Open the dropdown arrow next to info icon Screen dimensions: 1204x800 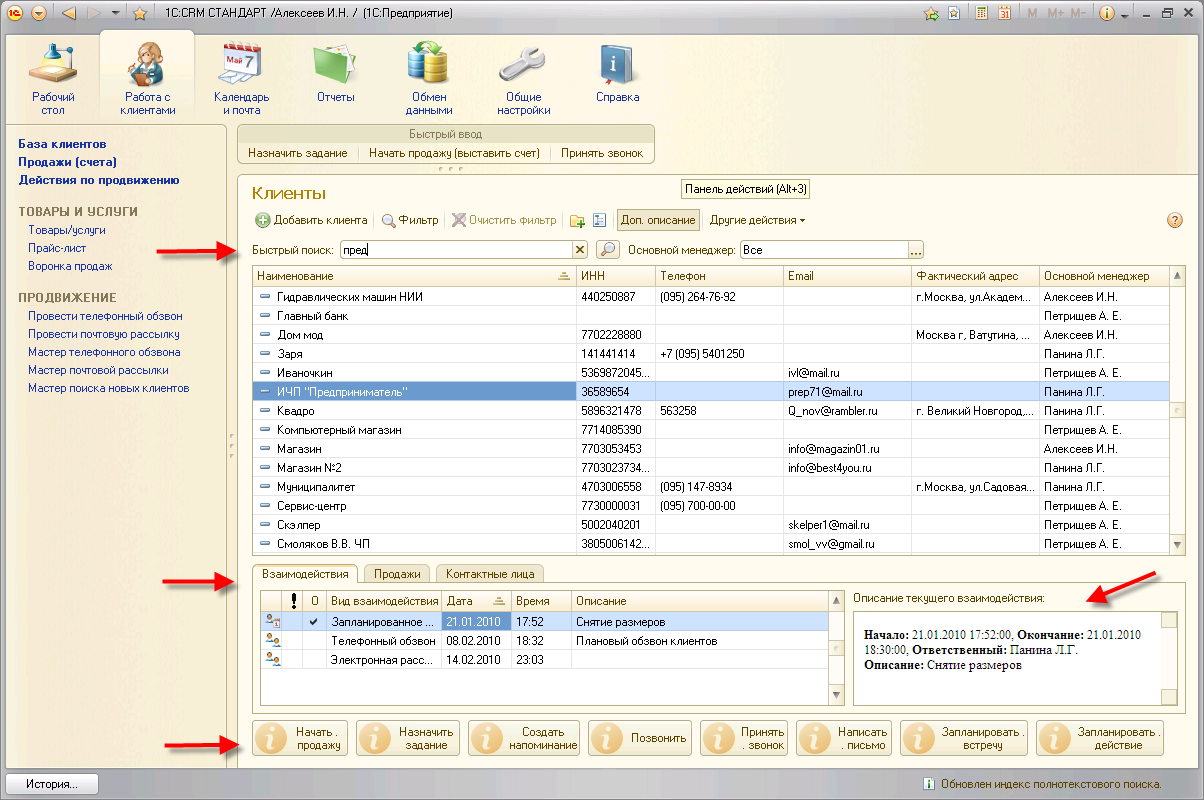pyautogui.click(x=1125, y=15)
